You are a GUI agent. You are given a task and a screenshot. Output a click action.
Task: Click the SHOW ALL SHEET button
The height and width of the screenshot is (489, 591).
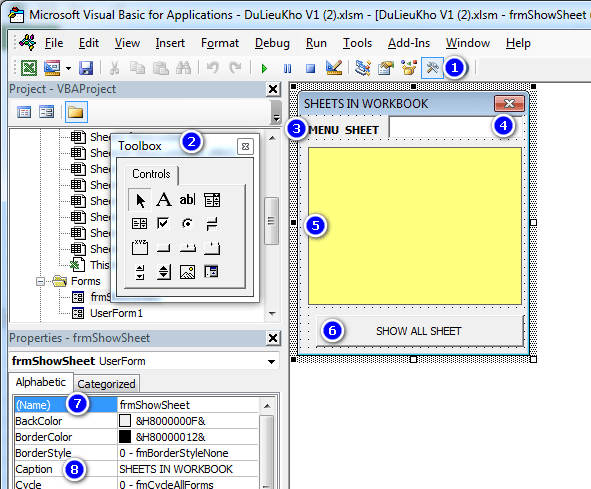tap(420, 331)
